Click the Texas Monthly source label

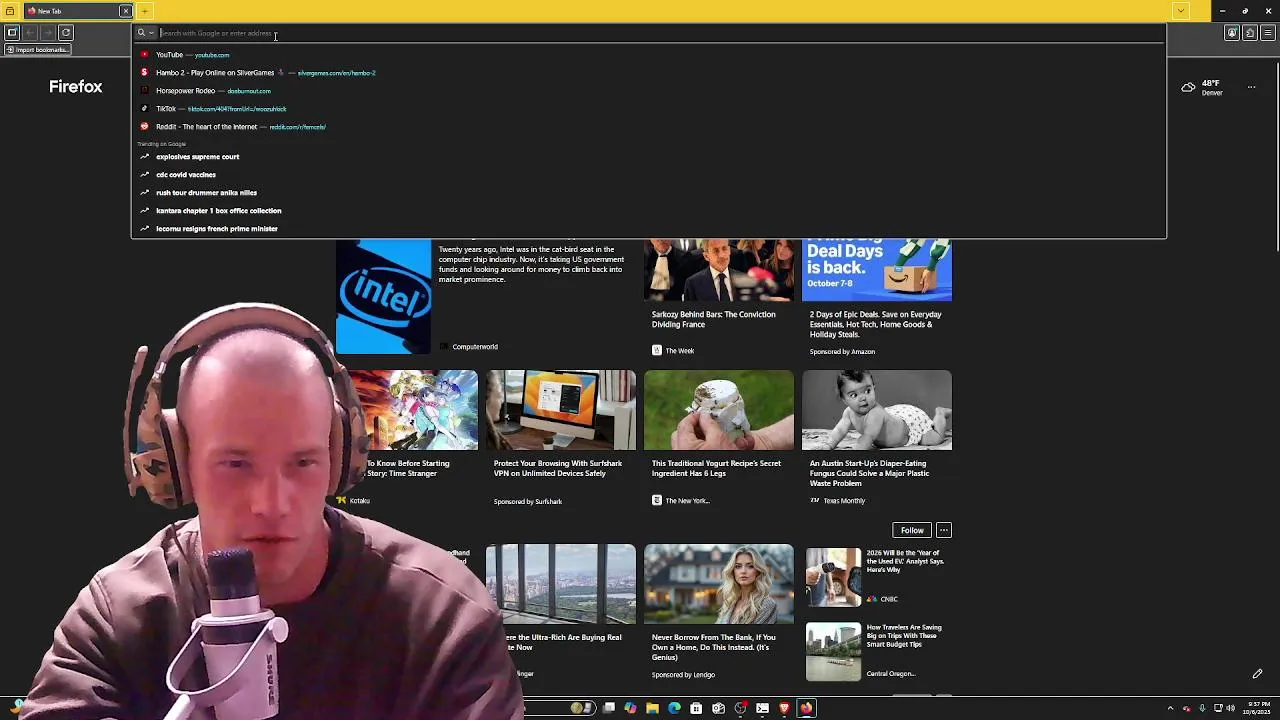844,501
